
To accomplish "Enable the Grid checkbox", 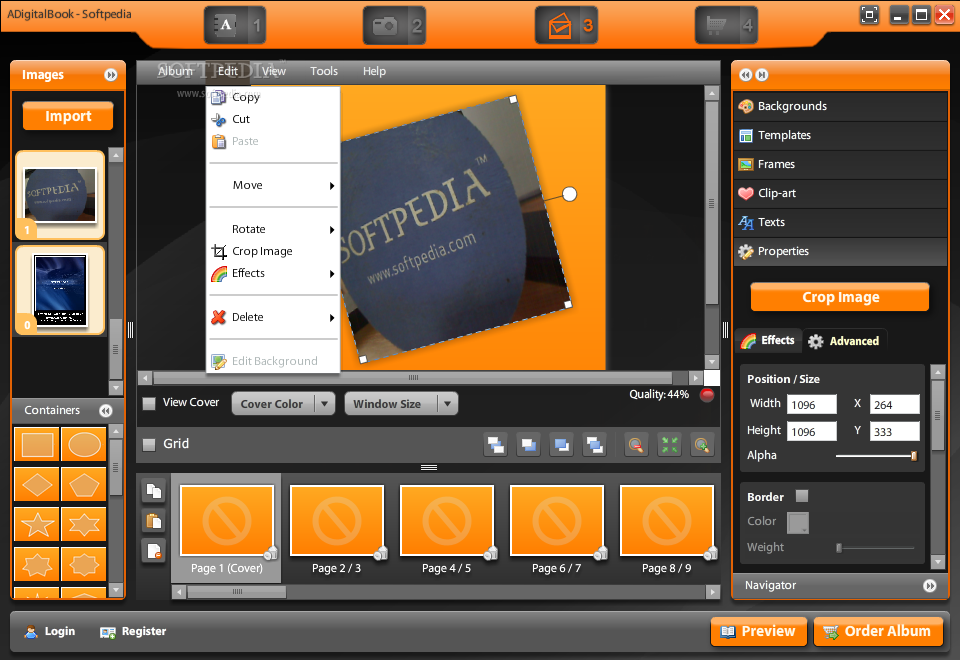I will (x=149, y=444).
